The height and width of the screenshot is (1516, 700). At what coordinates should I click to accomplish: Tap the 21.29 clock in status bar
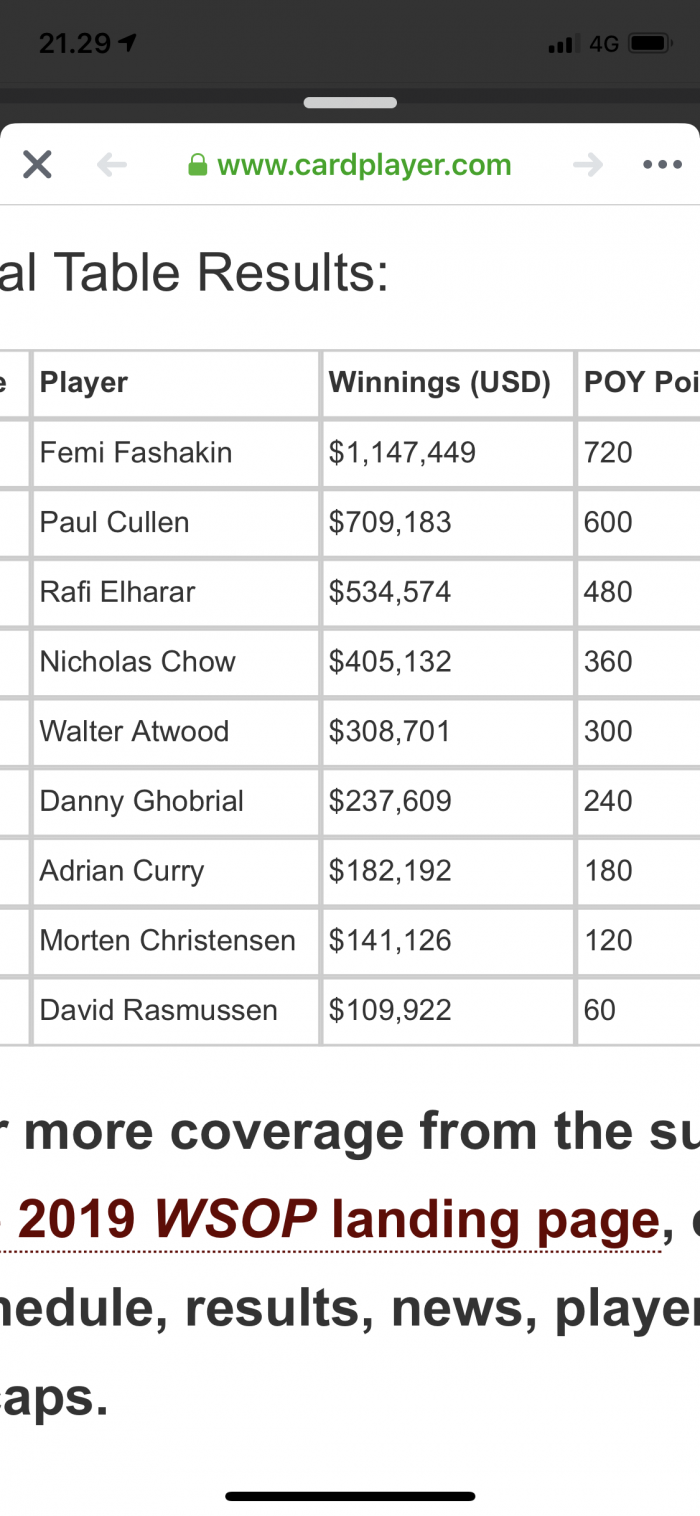(x=76, y=43)
